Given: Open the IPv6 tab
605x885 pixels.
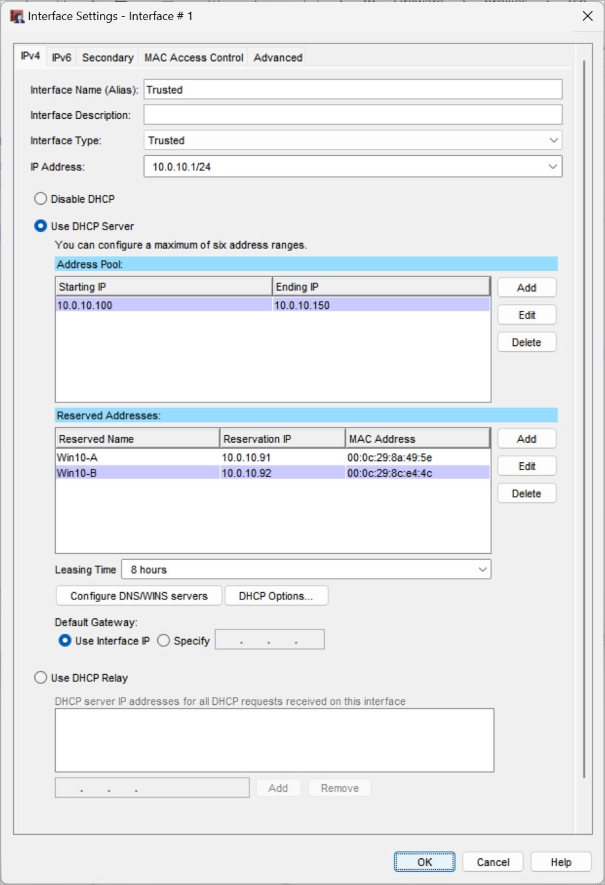Looking at the screenshot, I should click(x=62, y=58).
